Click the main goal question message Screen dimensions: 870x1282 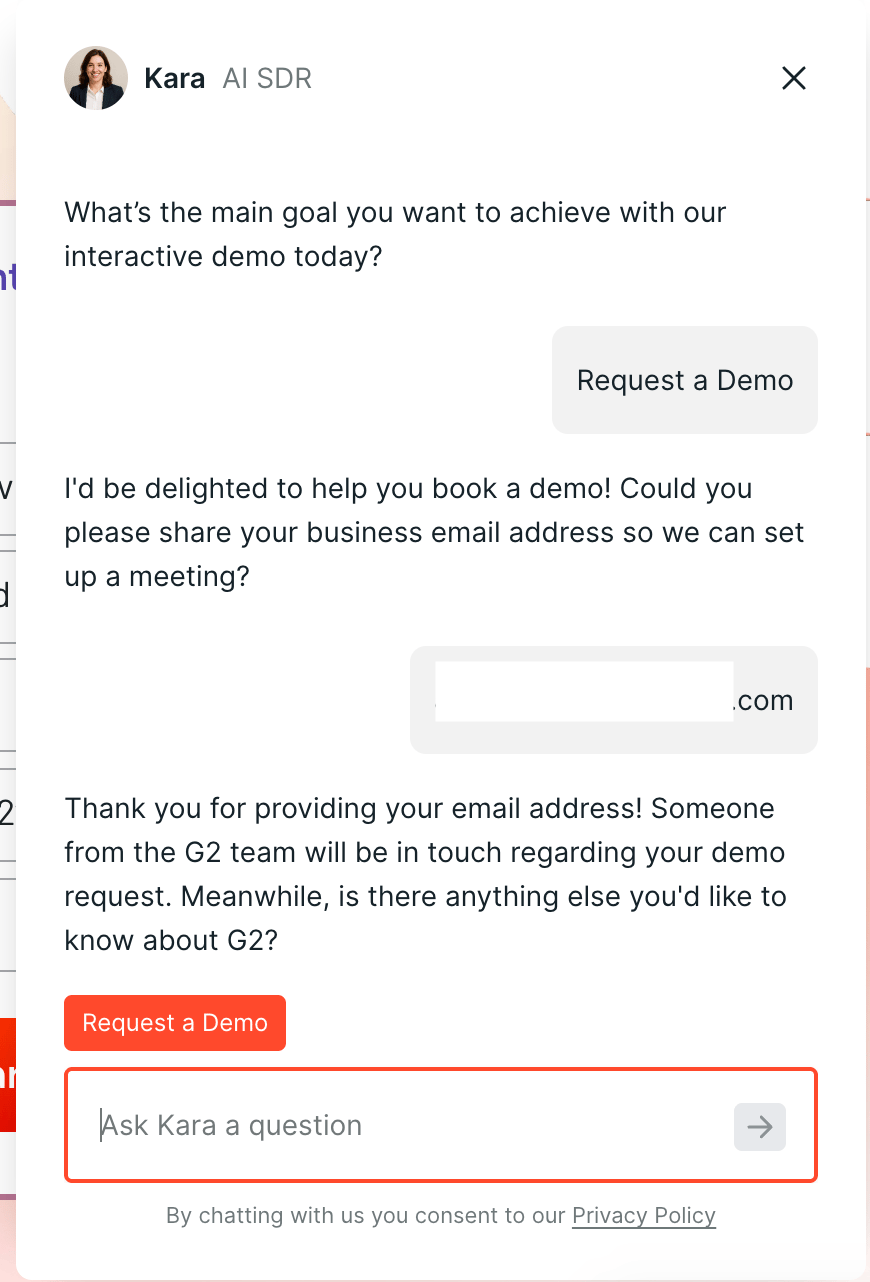pos(395,234)
